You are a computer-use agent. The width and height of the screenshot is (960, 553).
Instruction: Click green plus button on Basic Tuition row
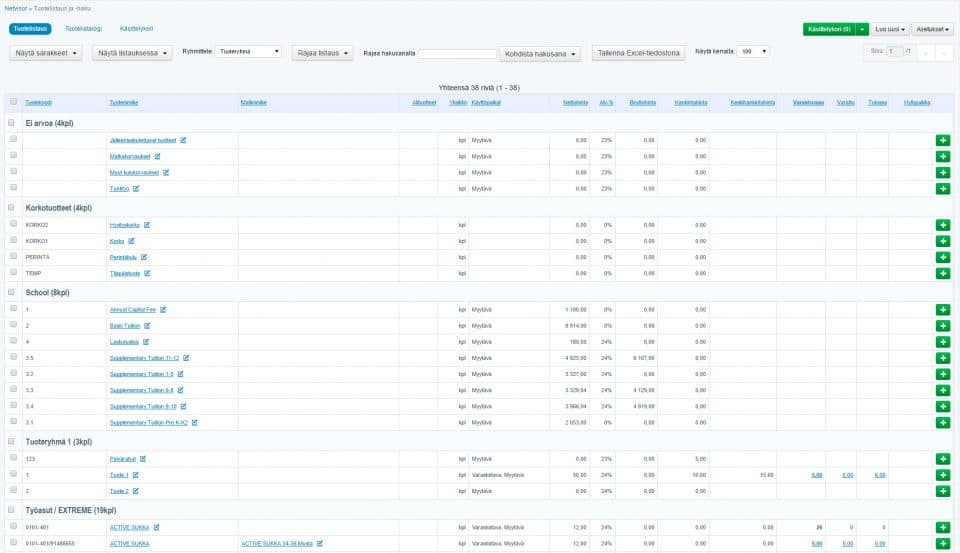point(943,326)
